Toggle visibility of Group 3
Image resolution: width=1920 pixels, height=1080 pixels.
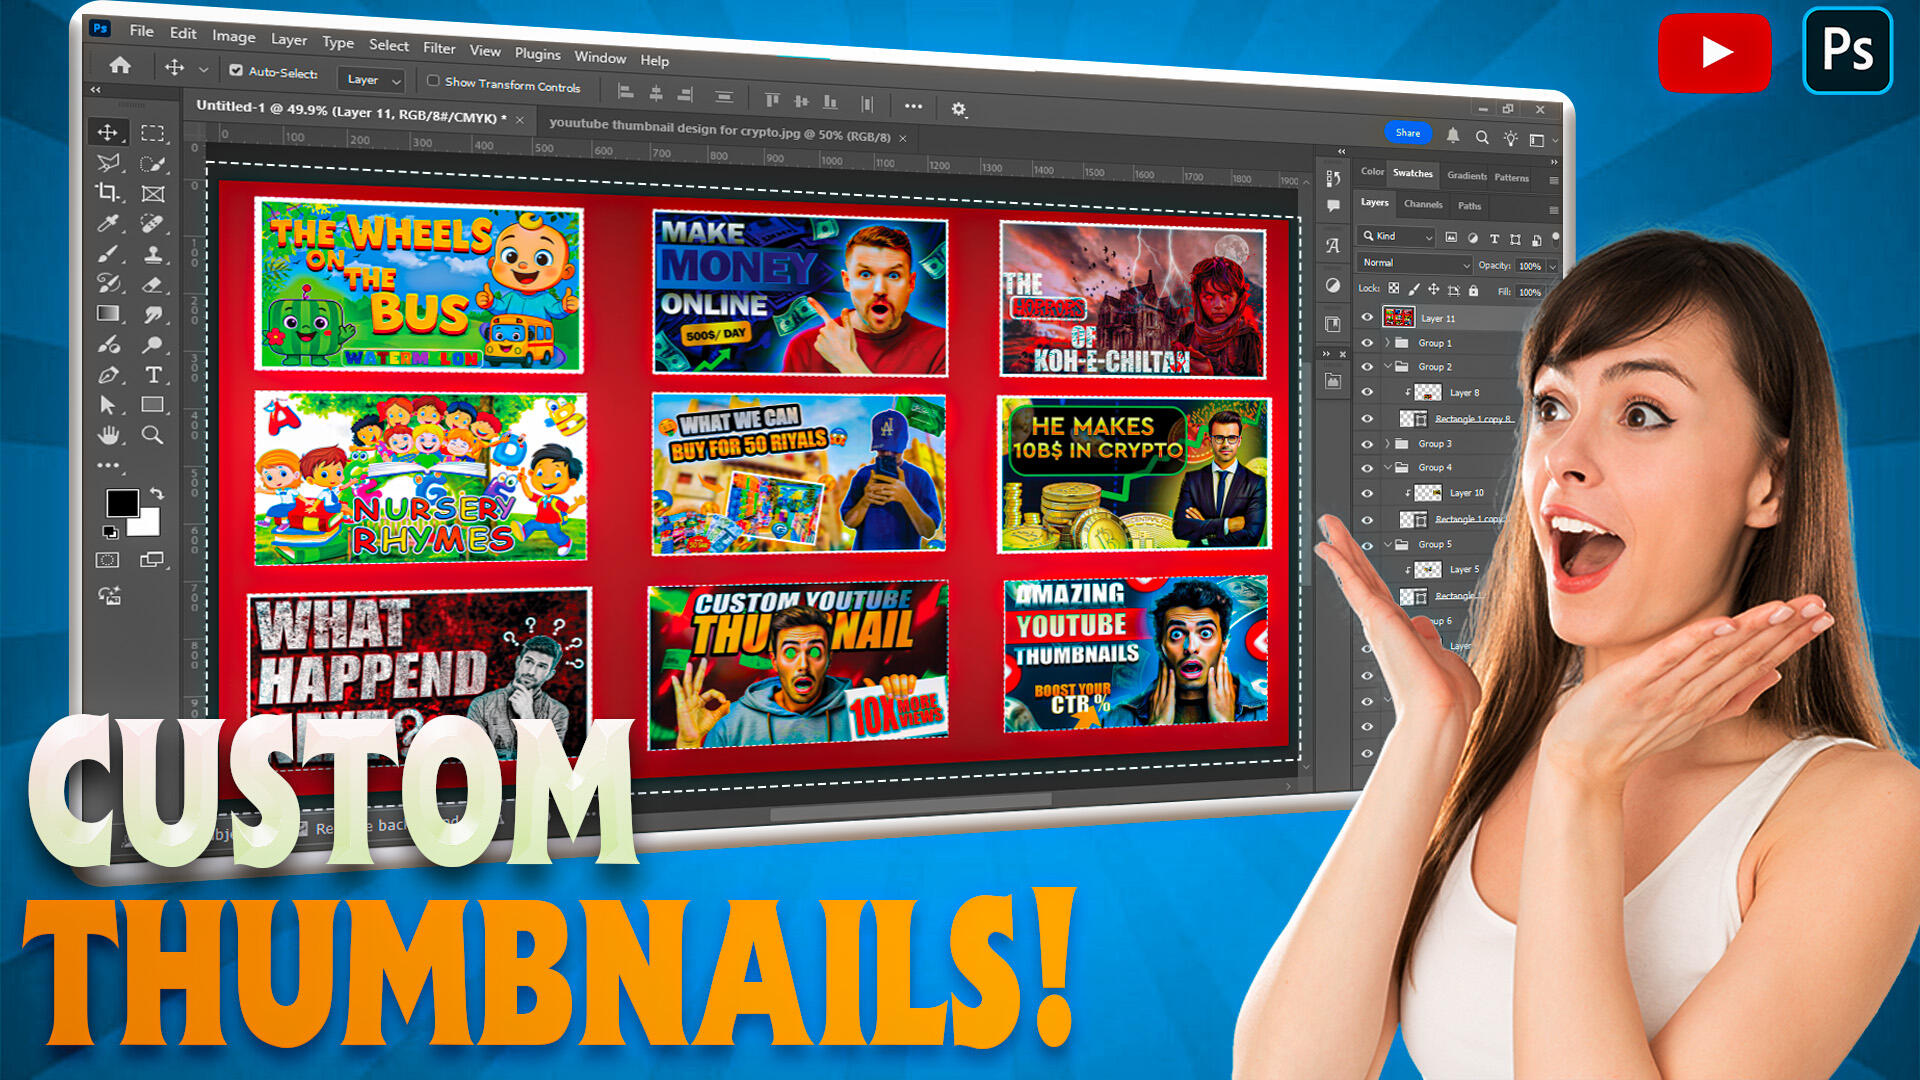(x=1367, y=443)
